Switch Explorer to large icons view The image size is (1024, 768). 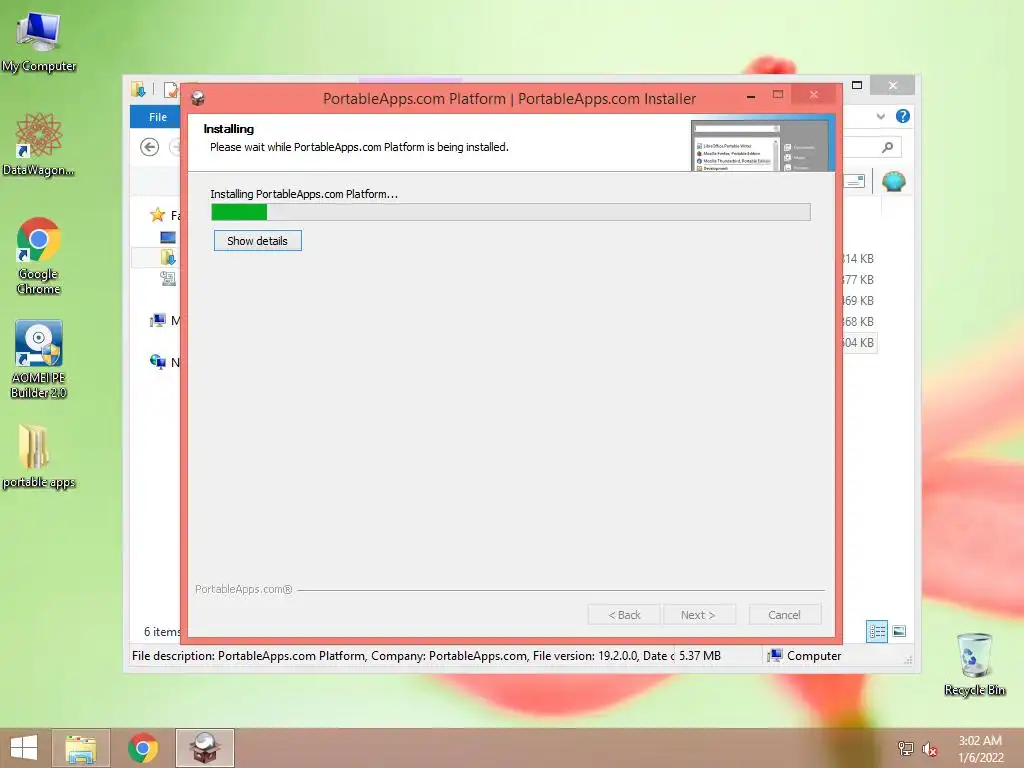[899, 632]
